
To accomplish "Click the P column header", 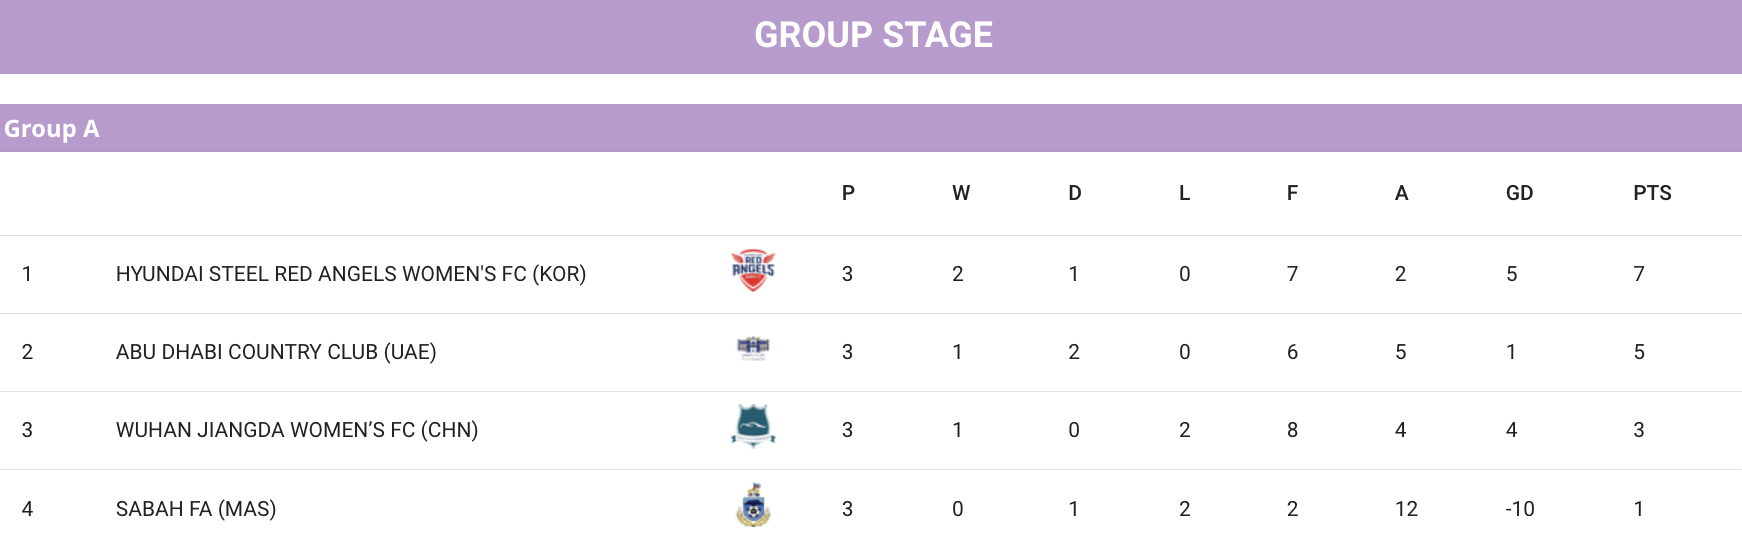I will (x=848, y=193).
